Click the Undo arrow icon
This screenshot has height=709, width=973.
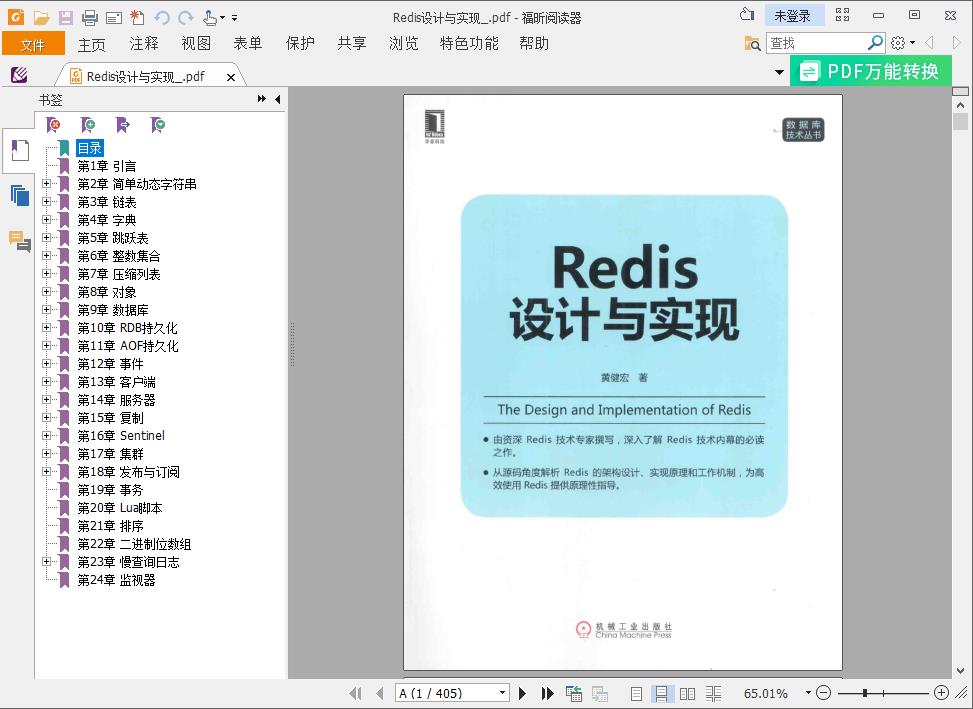(x=162, y=17)
